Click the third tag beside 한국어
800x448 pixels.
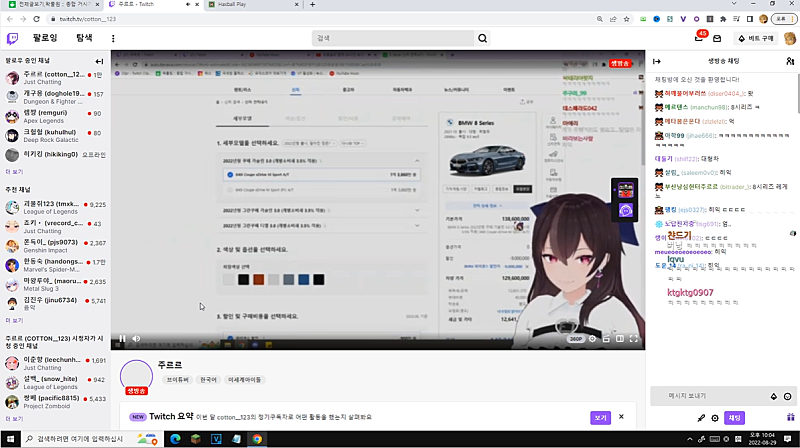[244, 380]
